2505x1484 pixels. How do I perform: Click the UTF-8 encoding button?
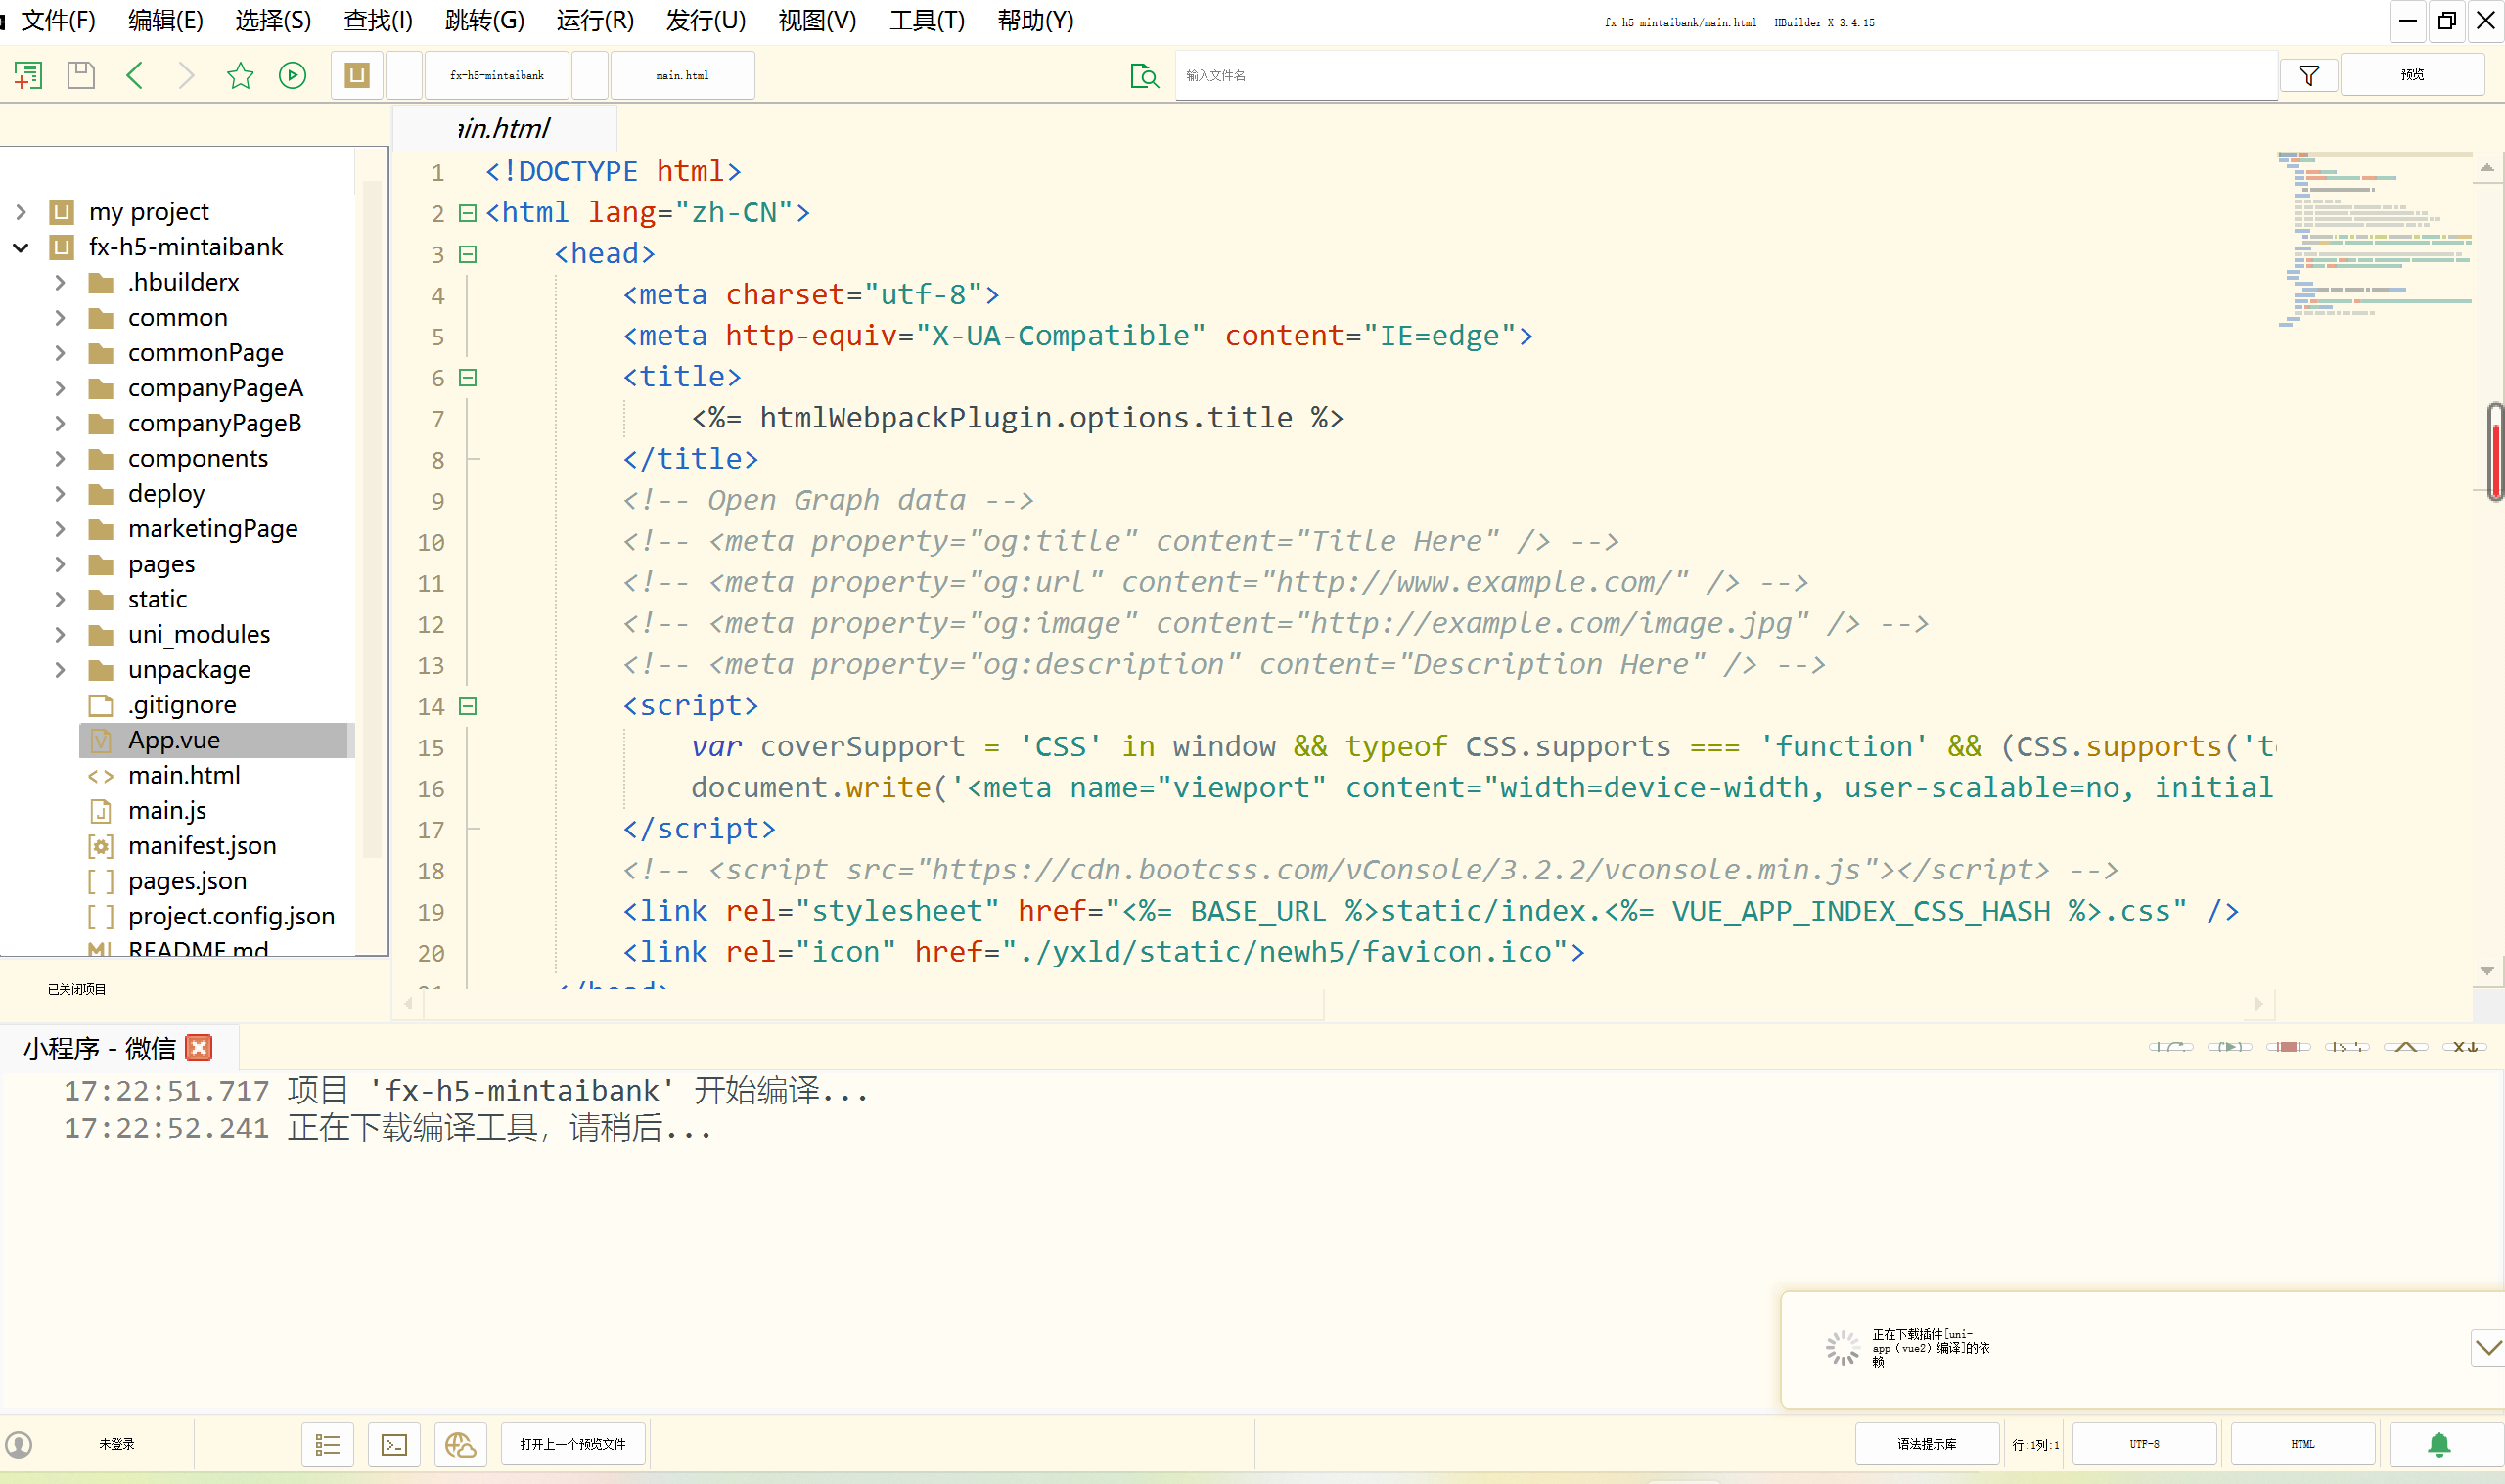click(2144, 1444)
